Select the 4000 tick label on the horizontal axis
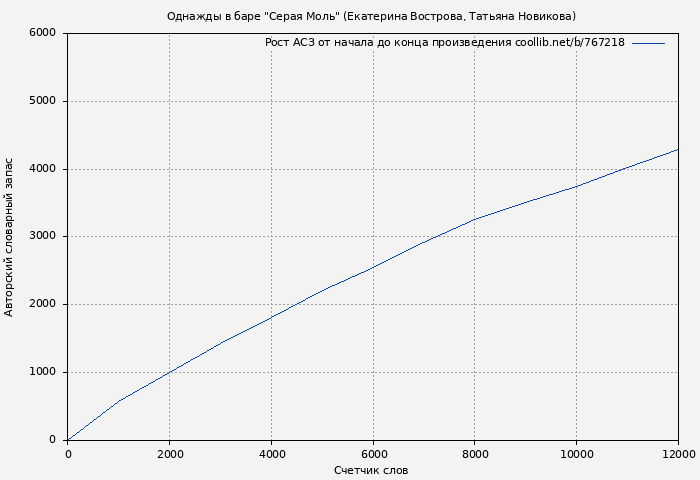 [272, 454]
